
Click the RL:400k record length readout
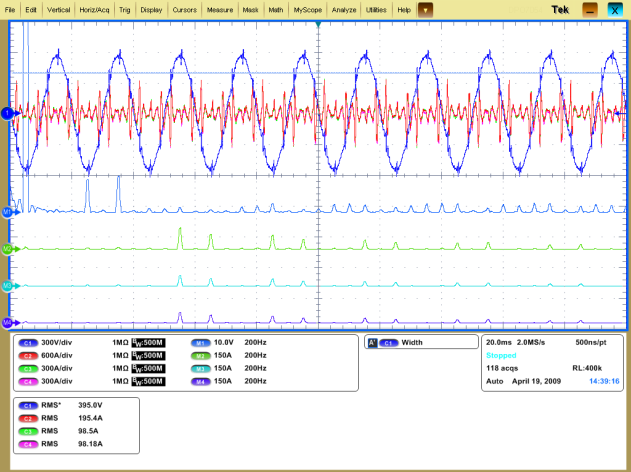pyautogui.click(x=587, y=368)
